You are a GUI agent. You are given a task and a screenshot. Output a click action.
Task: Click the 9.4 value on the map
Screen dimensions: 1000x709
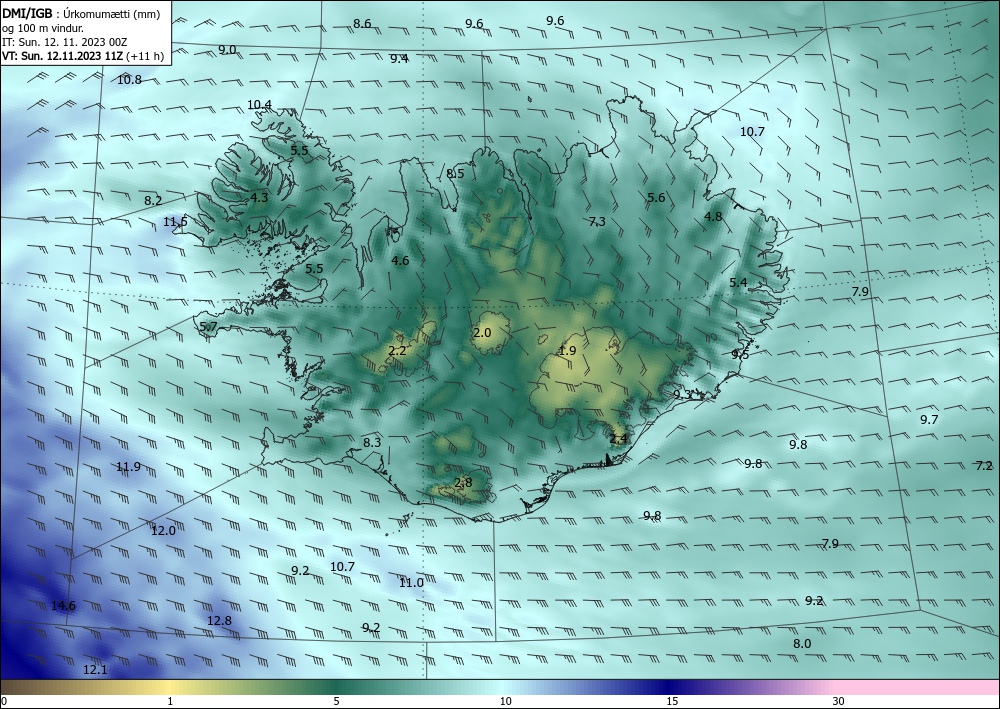[399, 59]
